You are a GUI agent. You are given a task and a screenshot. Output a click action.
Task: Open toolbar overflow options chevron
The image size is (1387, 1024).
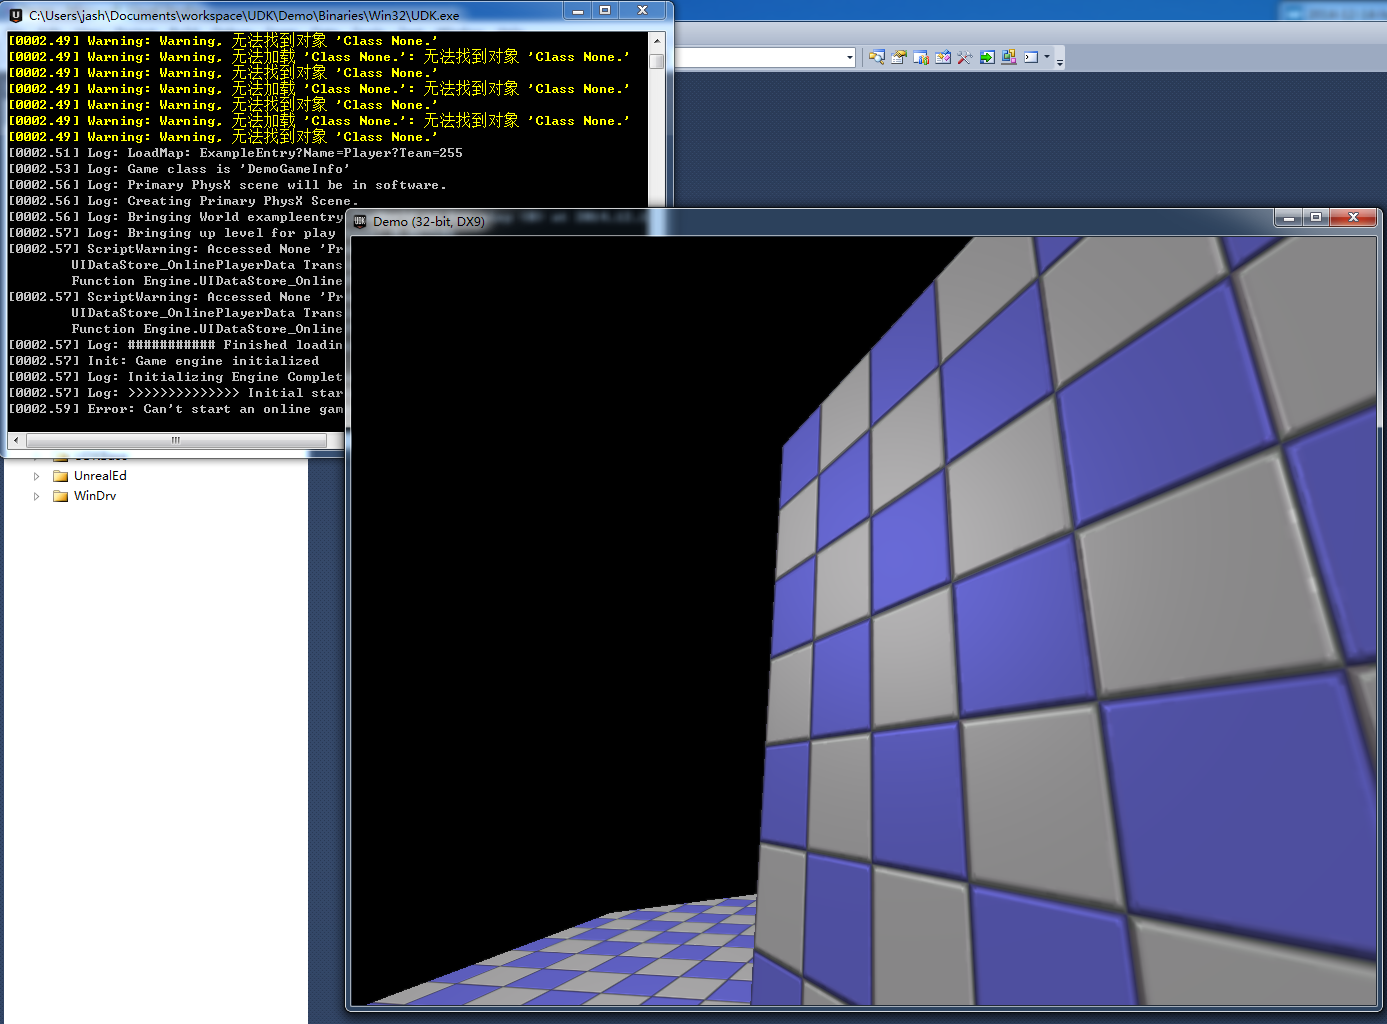[1060, 59]
